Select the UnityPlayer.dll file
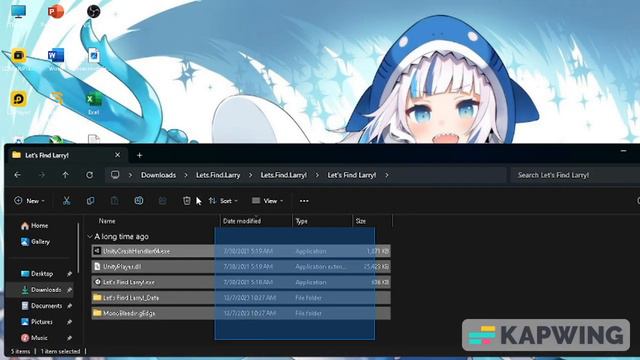Image resolution: width=640 pixels, height=360 pixels. click(241, 267)
